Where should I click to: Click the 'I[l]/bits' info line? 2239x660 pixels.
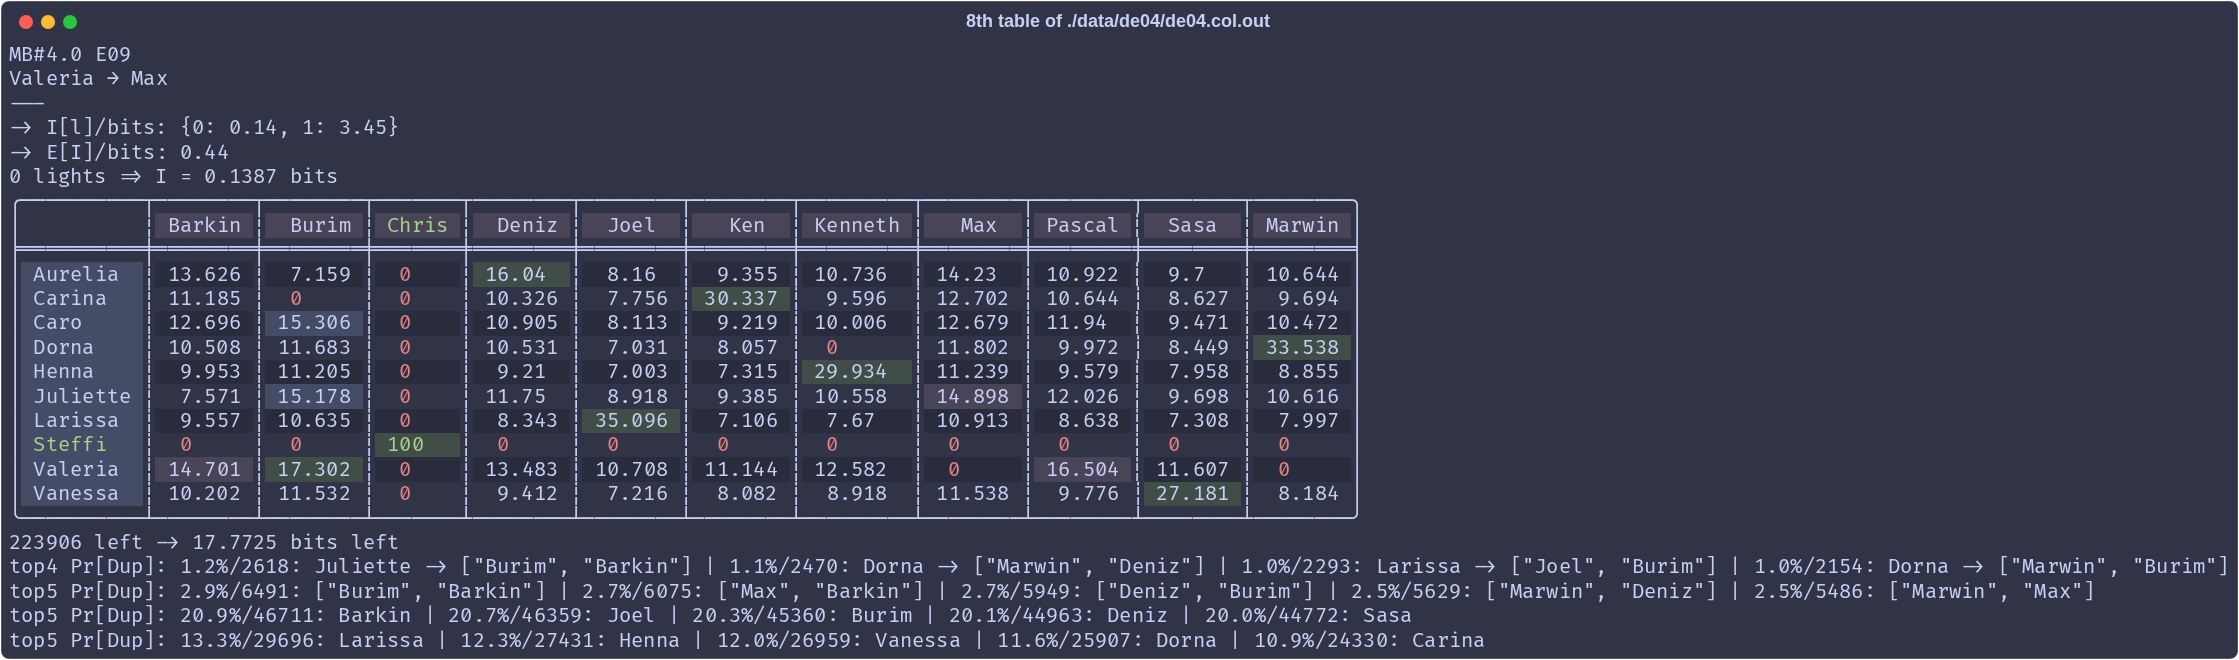pyautogui.click(x=204, y=127)
